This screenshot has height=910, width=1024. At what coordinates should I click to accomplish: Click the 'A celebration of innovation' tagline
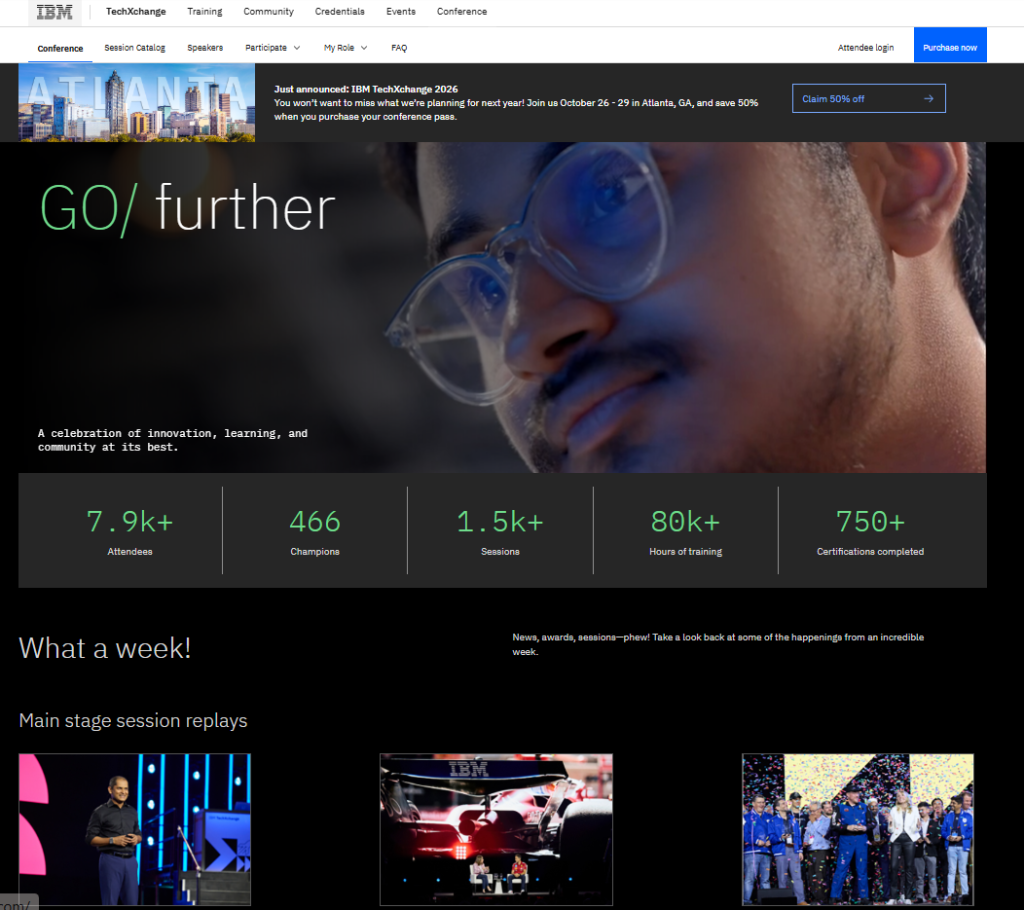click(172, 440)
